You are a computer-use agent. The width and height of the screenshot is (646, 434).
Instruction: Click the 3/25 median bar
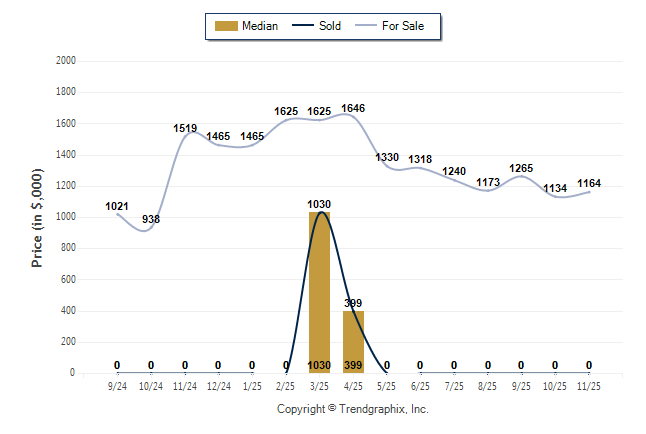pyautogui.click(x=319, y=292)
